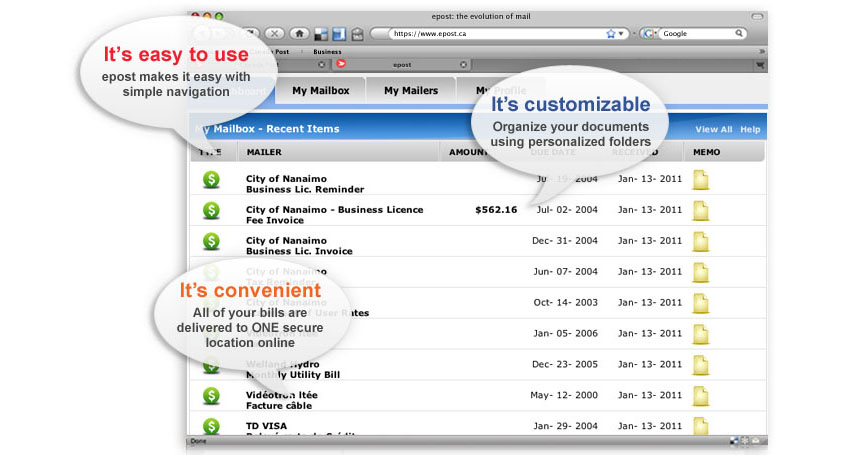850x455 pixels.
Task: Open City of Nanaimo Business Lic. Invoice
Action: pos(299,246)
